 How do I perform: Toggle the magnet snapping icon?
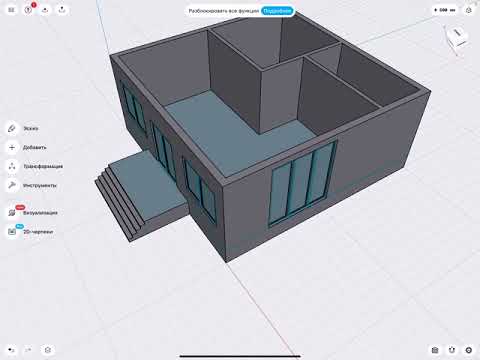[x=452, y=350]
